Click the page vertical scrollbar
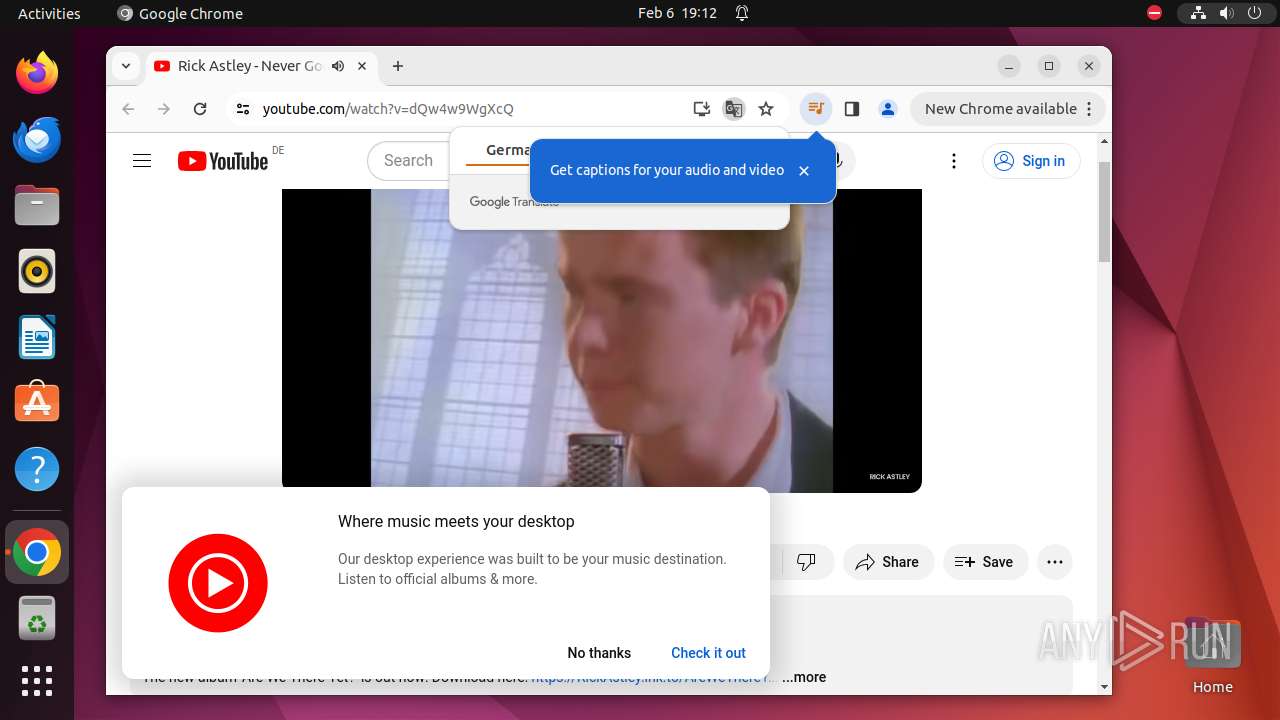Viewport: 1280px width, 720px height. click(1104, 213)
